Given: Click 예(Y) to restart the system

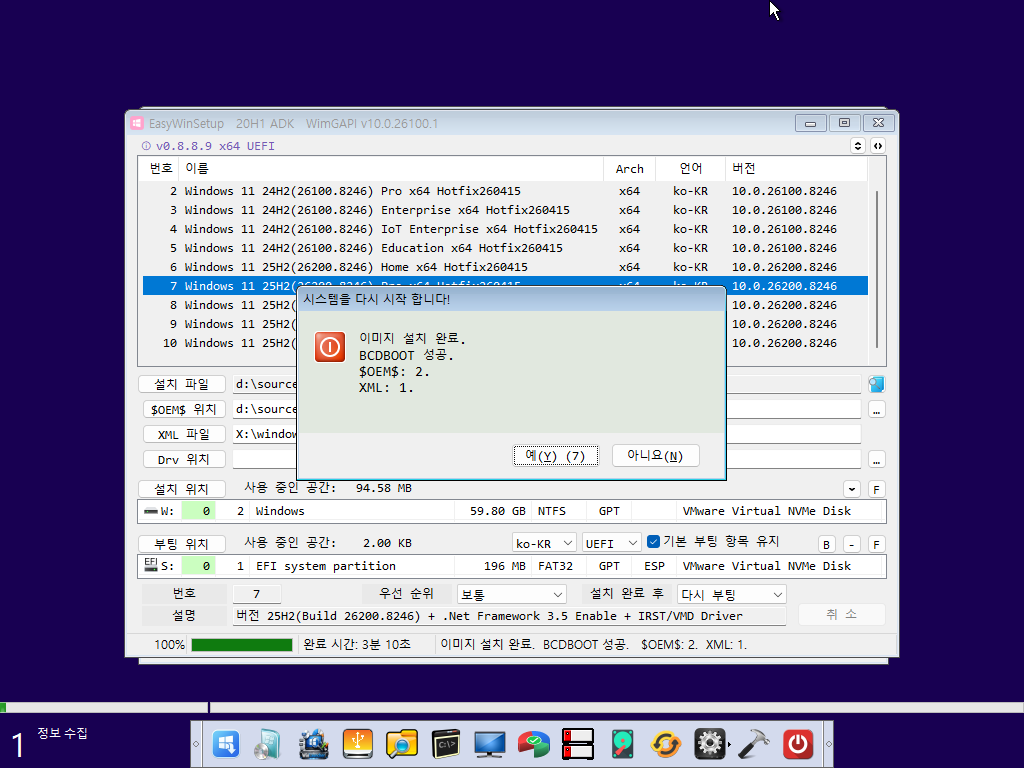Looking at the screenshot, I should click(x=556, y=456).
